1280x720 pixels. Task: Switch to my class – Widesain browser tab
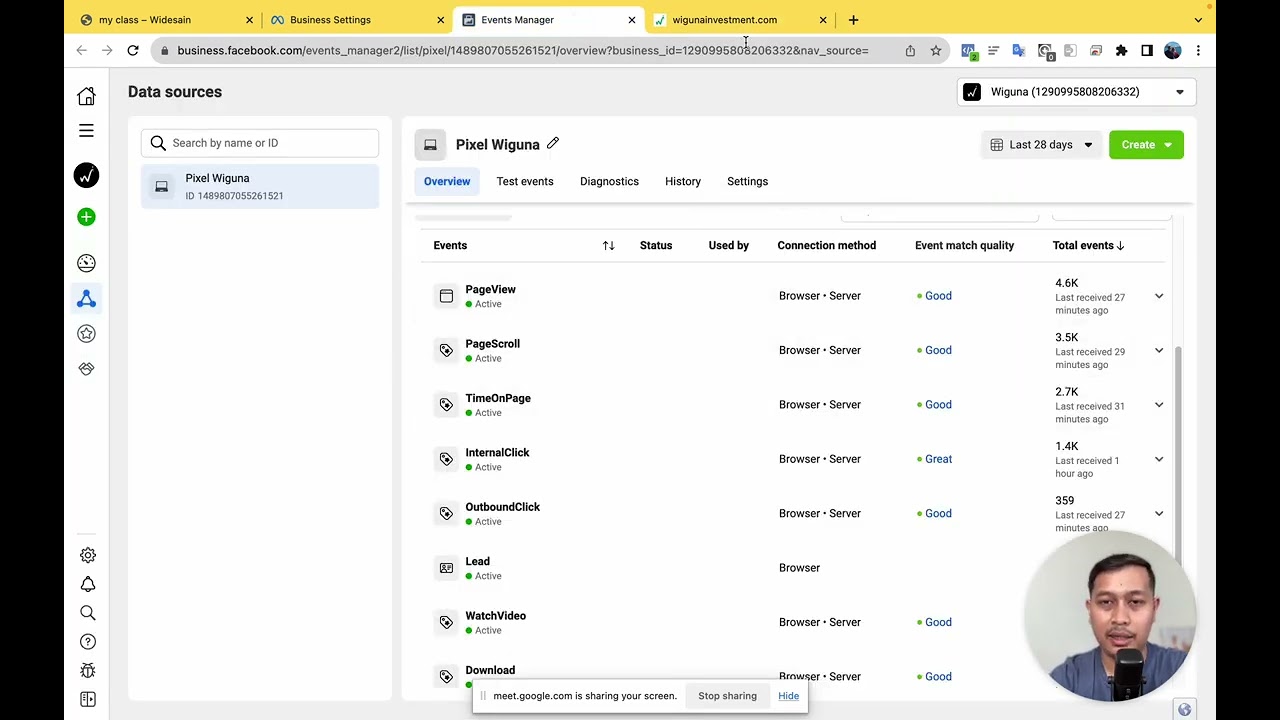coord(167,20)
